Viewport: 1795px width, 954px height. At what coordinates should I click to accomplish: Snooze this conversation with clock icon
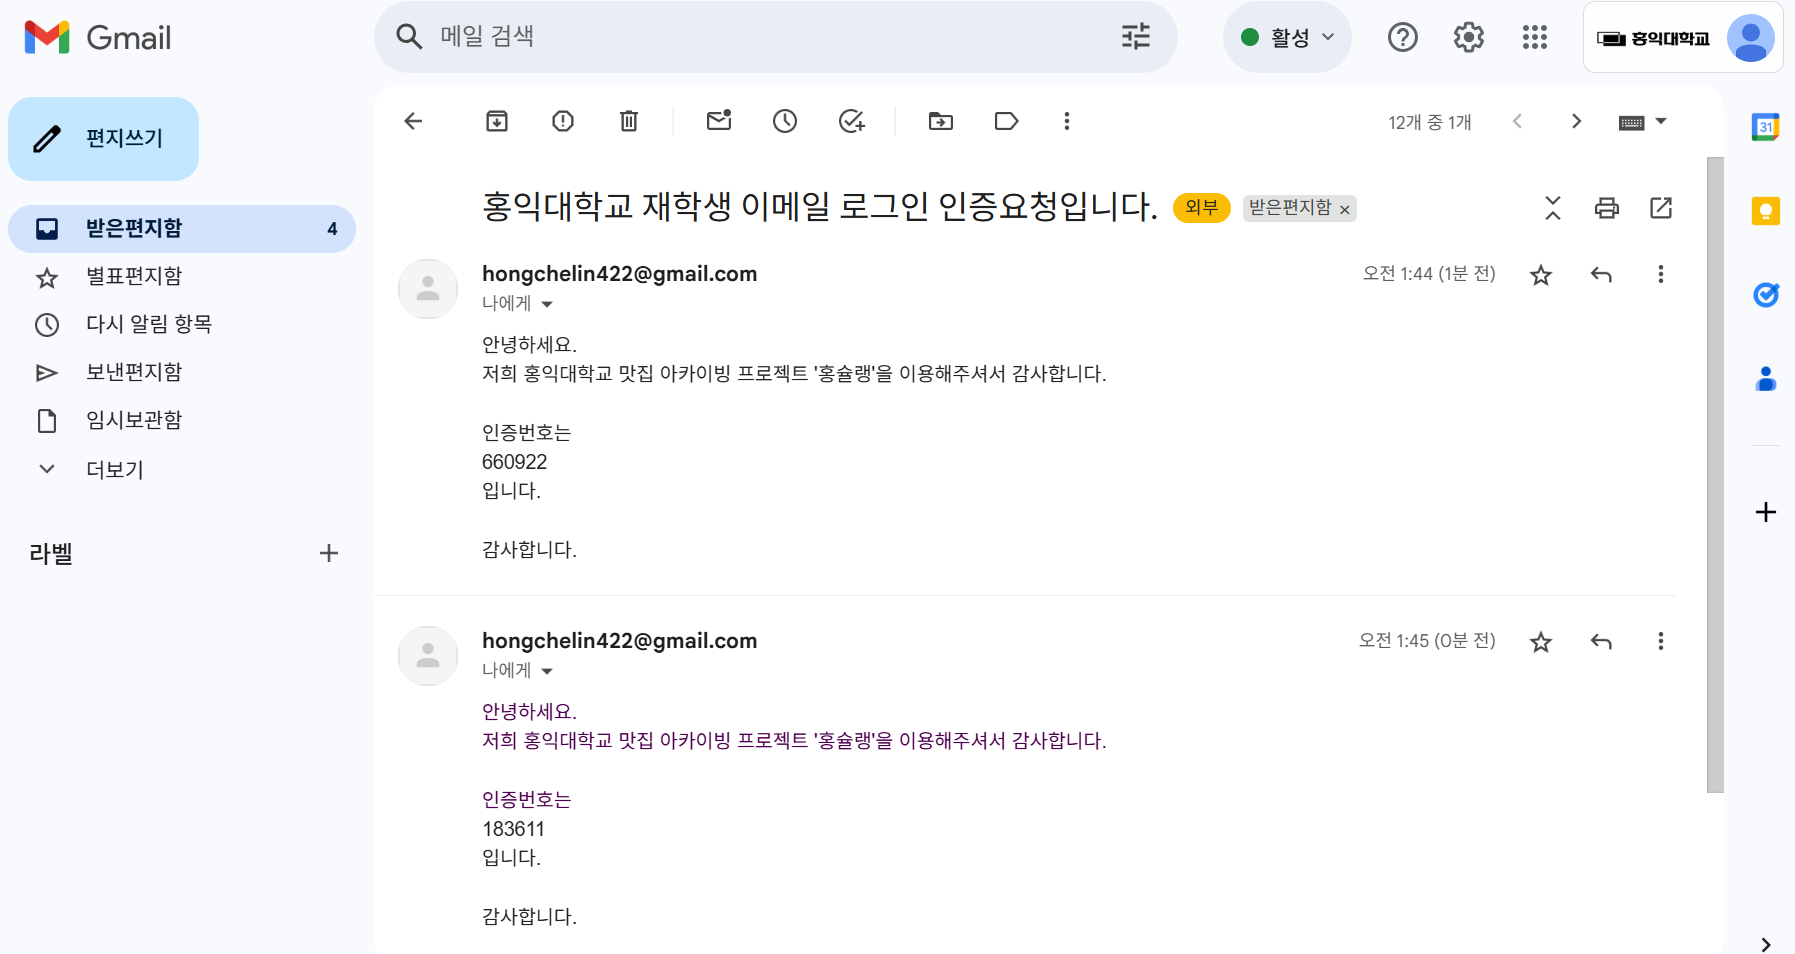[785, 121]
